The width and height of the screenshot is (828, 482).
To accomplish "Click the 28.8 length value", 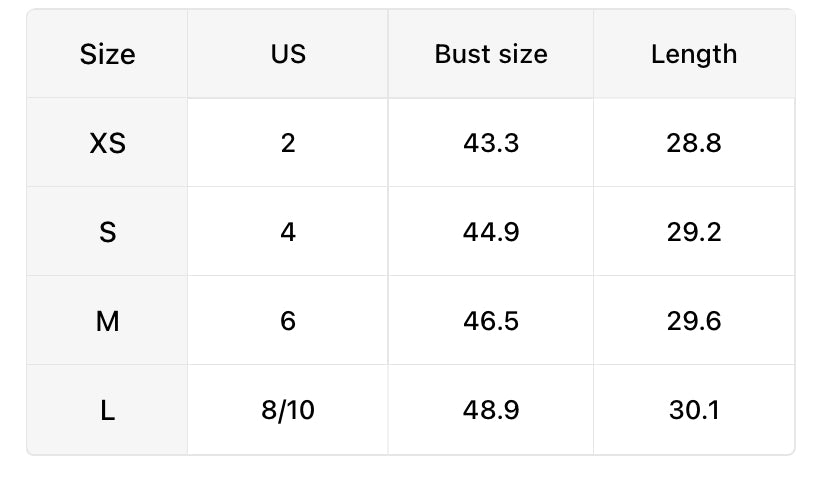I will (694, 143).
